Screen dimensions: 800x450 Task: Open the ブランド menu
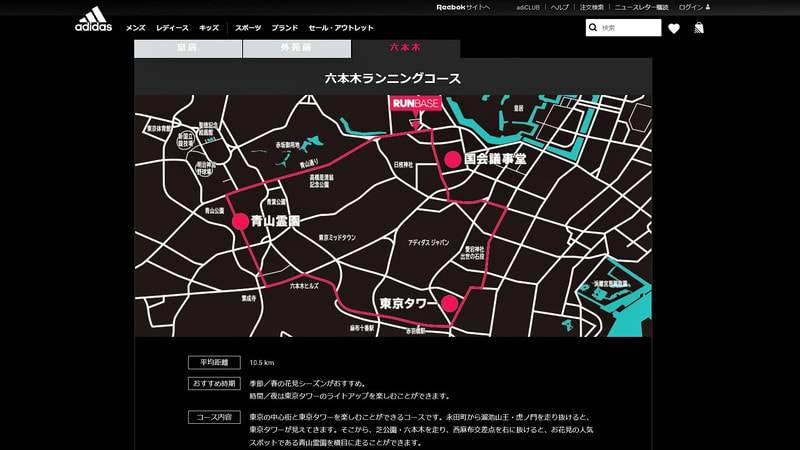pos(285,28)
